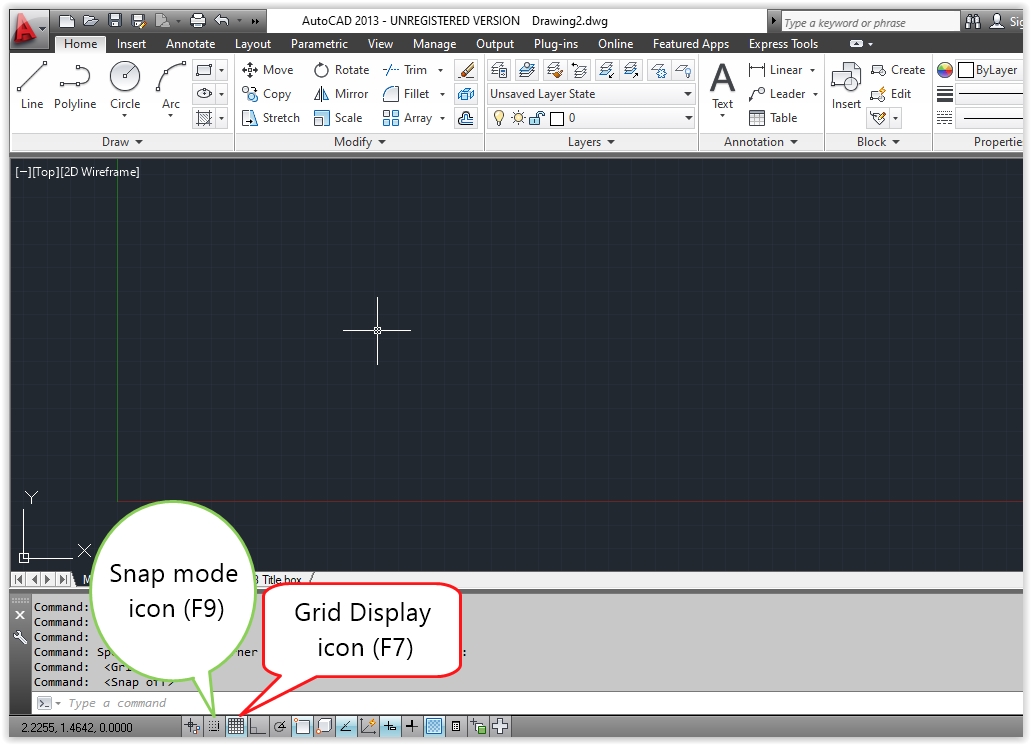This screenshot has width=1031, height=745.
Task: Open the Layer Properties manager icon
Action: [x=498, y=69]
